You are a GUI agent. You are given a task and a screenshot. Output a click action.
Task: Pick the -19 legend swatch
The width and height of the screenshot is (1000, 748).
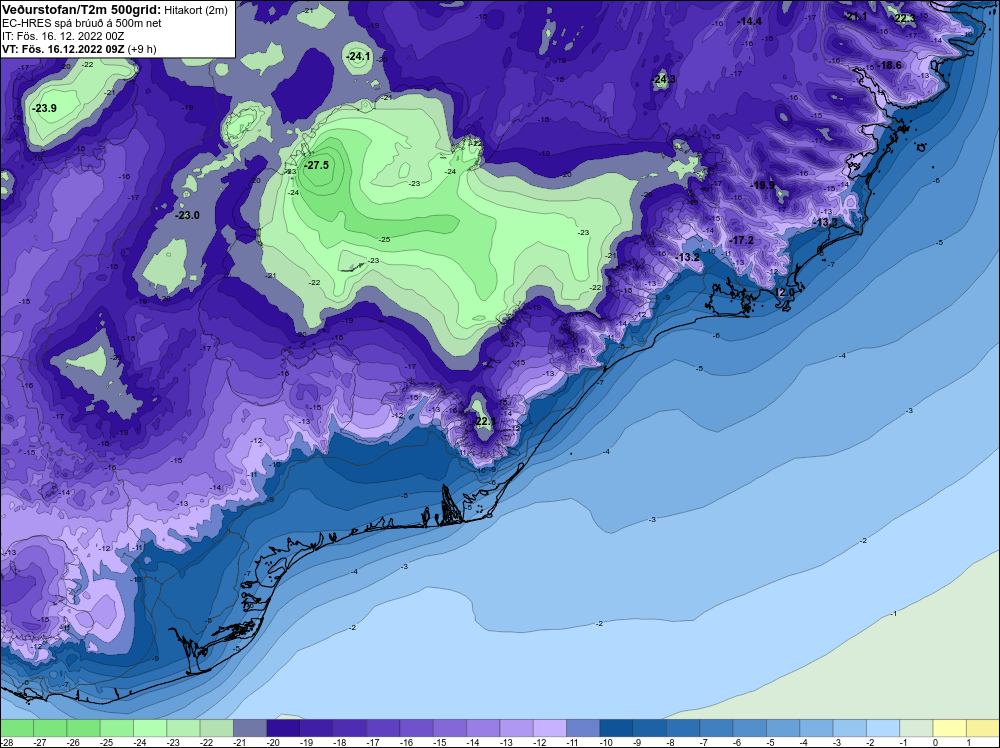316,728
